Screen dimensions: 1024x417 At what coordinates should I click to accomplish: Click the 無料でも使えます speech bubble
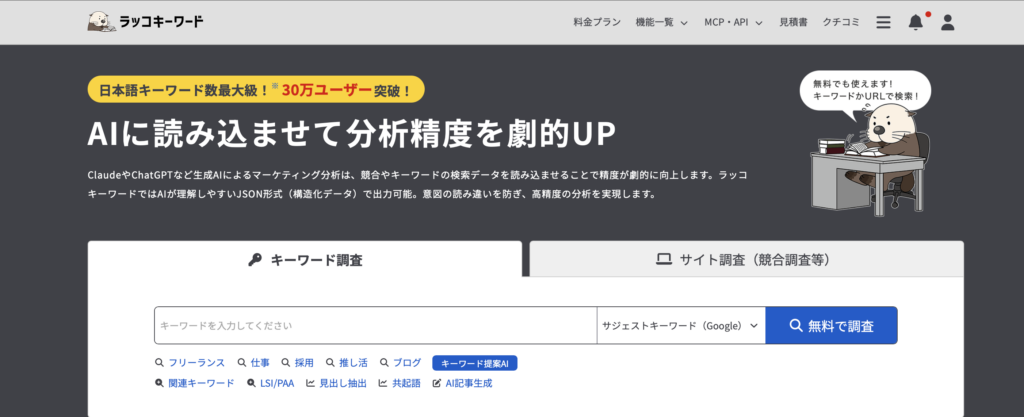tap(865, 91)
